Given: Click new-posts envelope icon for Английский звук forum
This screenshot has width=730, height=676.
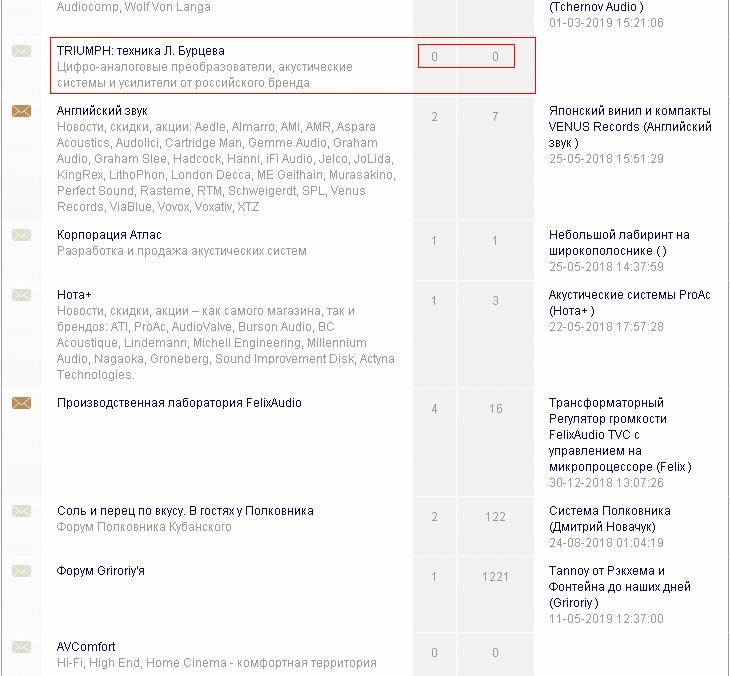Looking at the screenshot, I should [x=21, y=111].
